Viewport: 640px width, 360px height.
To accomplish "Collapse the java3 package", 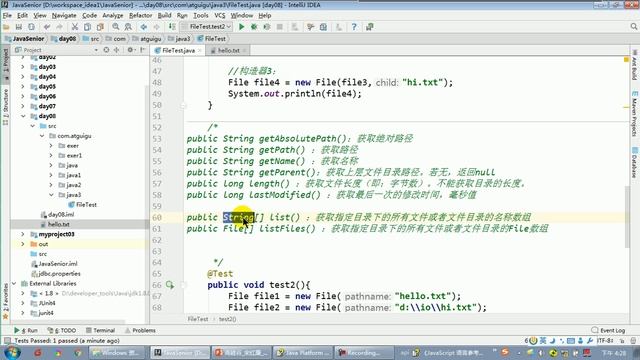I will 51,195.
